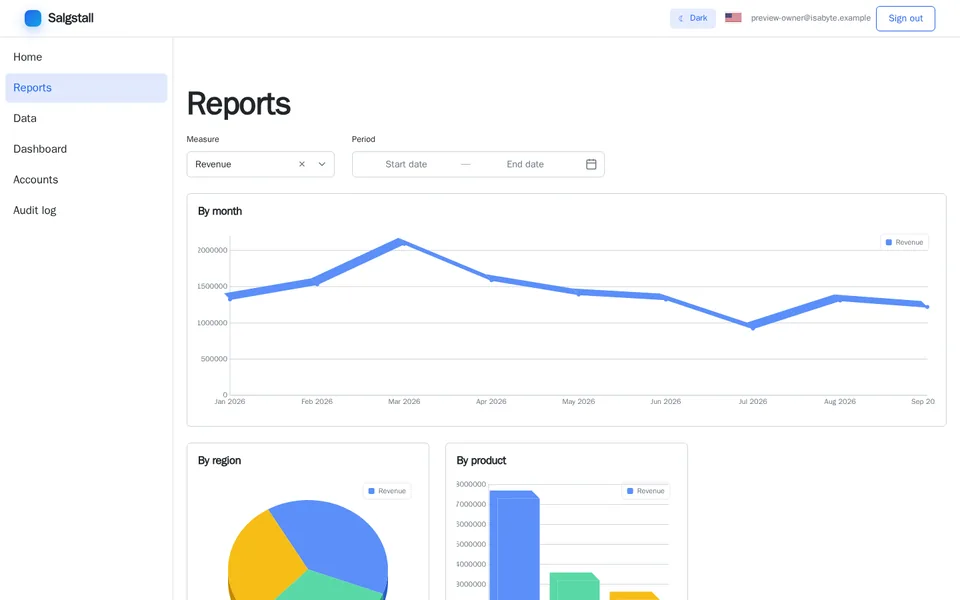This screenshot has width=960, height=600.
Task: Sign out of the account
Action: pos(905,18)
